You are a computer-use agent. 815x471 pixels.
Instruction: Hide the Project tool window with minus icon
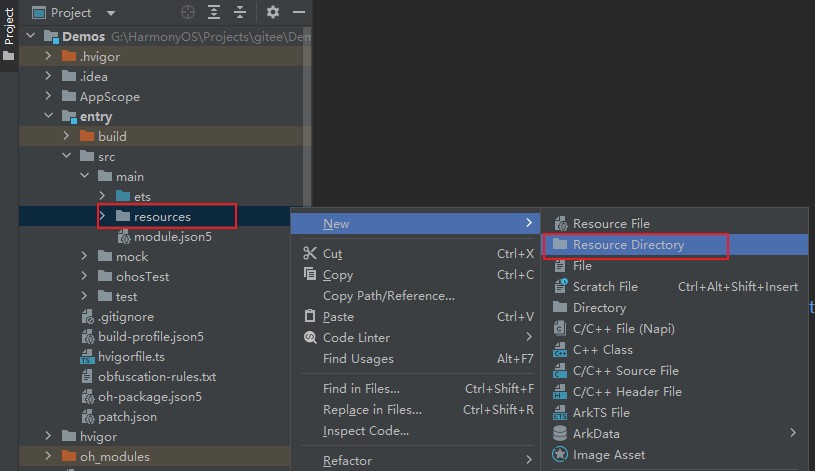[x=299, y=13]
